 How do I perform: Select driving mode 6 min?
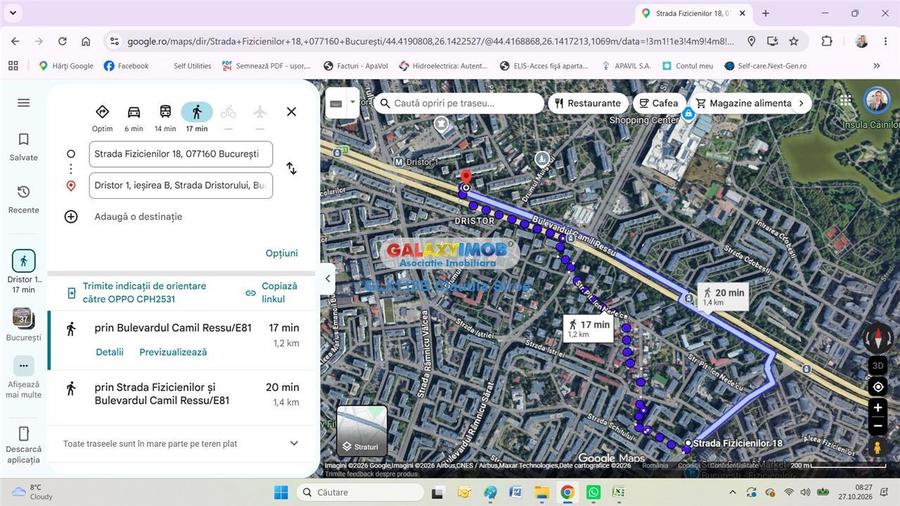coord(134,118)
